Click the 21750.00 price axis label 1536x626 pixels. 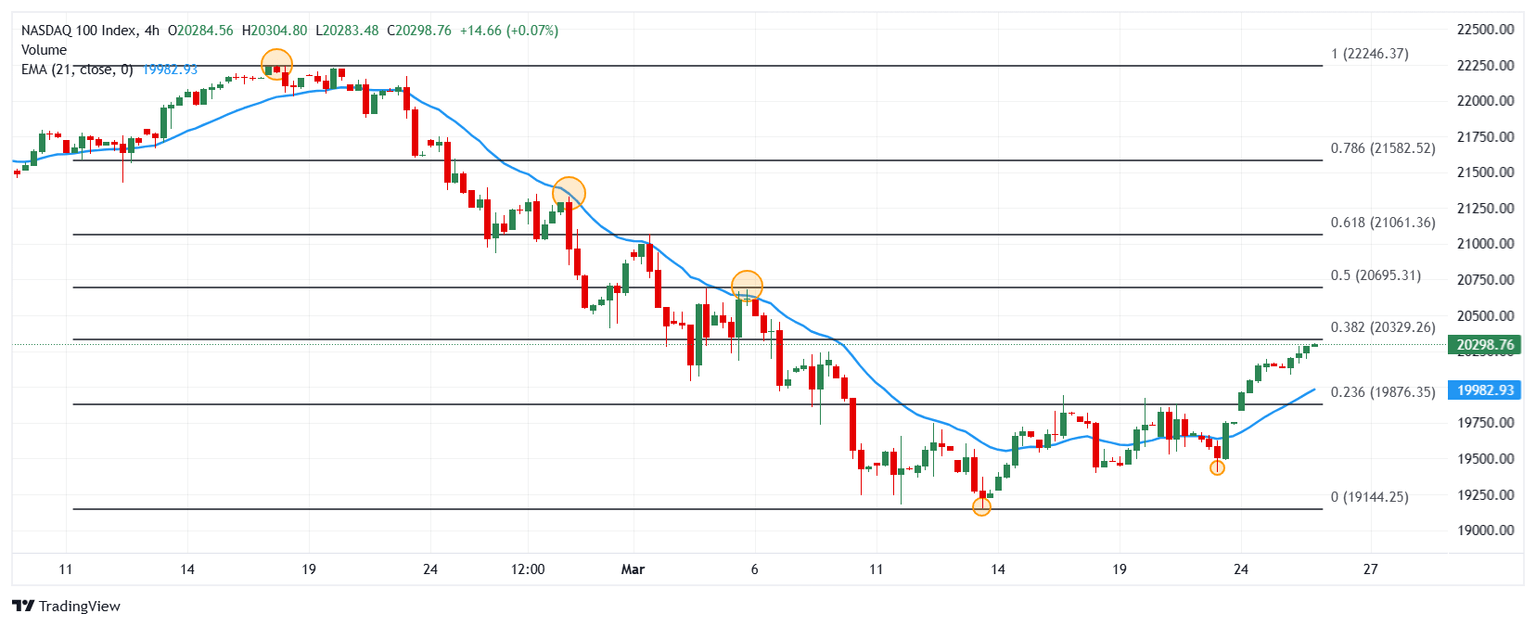point(1486,137)
